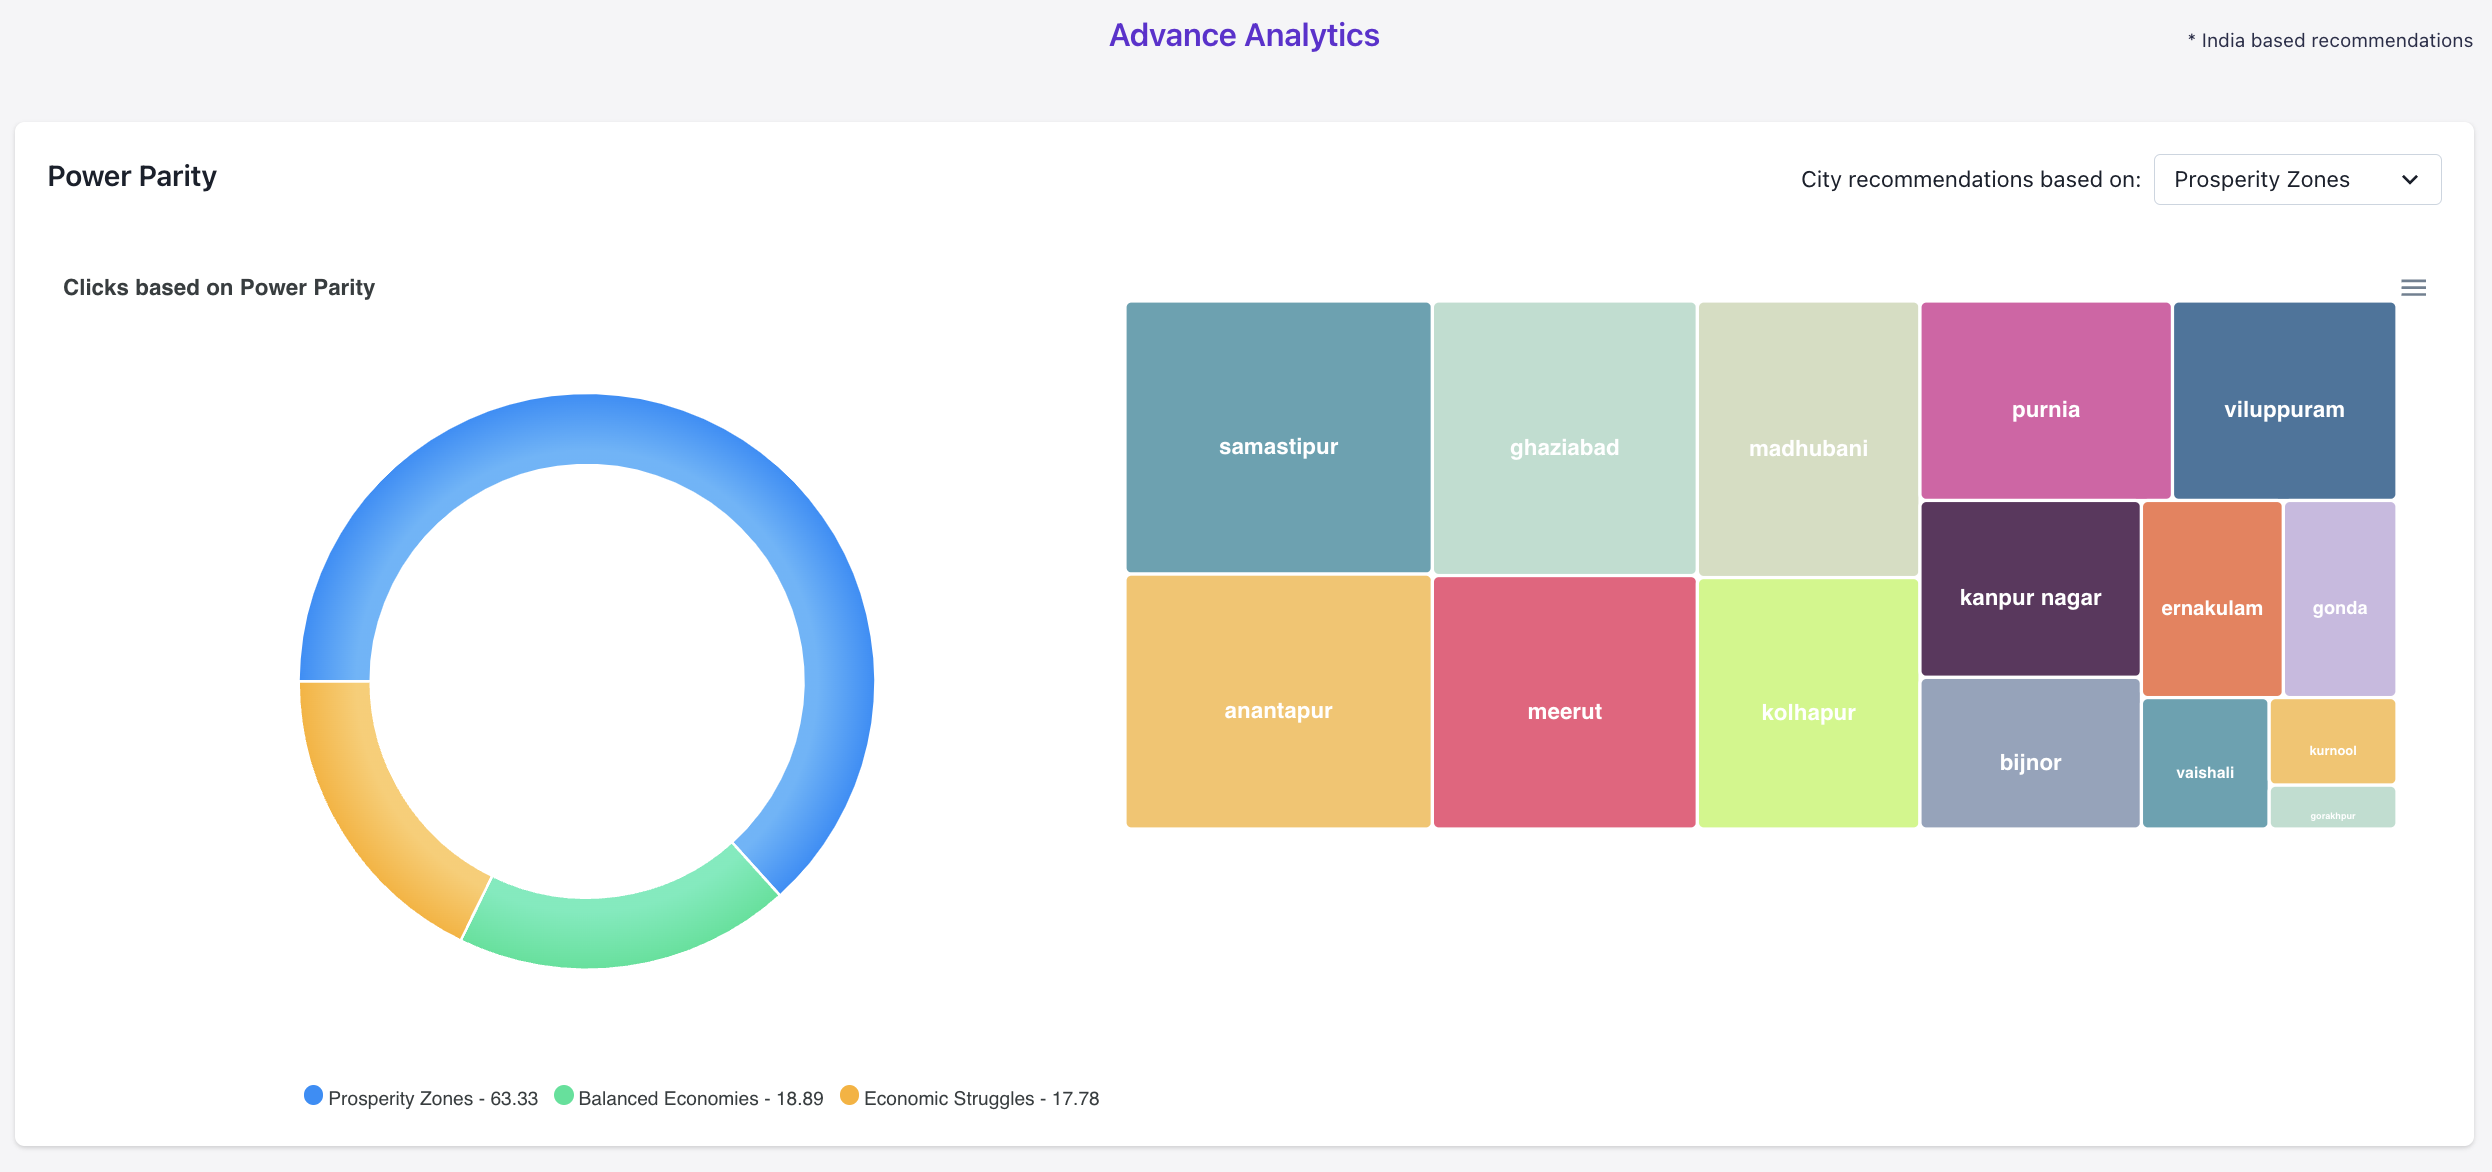Click the Advance Analytics heading
2492x1172 pixels.
1244,36
